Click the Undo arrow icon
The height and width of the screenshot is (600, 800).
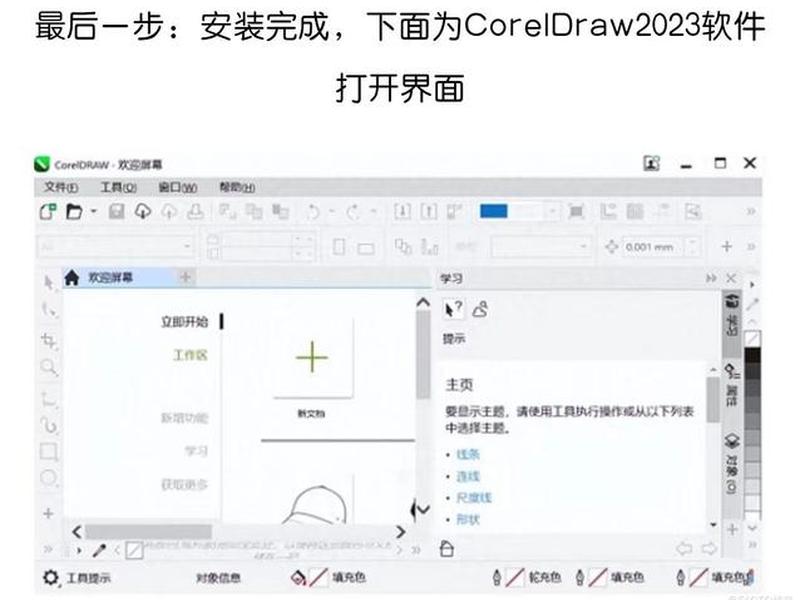click(313, 211)
